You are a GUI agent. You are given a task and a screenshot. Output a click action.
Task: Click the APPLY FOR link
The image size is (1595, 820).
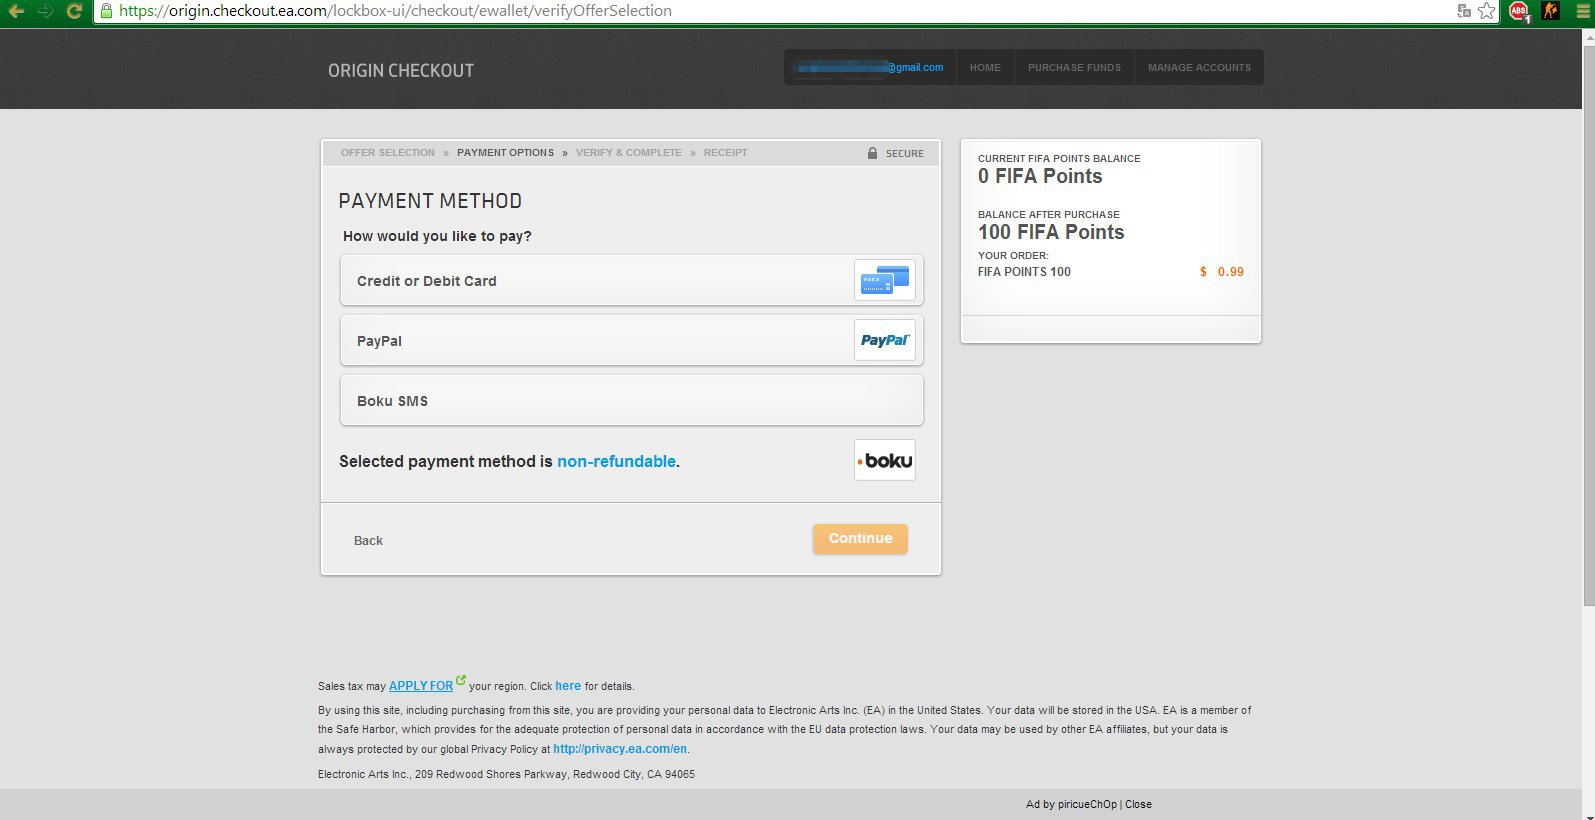(421, 686)
